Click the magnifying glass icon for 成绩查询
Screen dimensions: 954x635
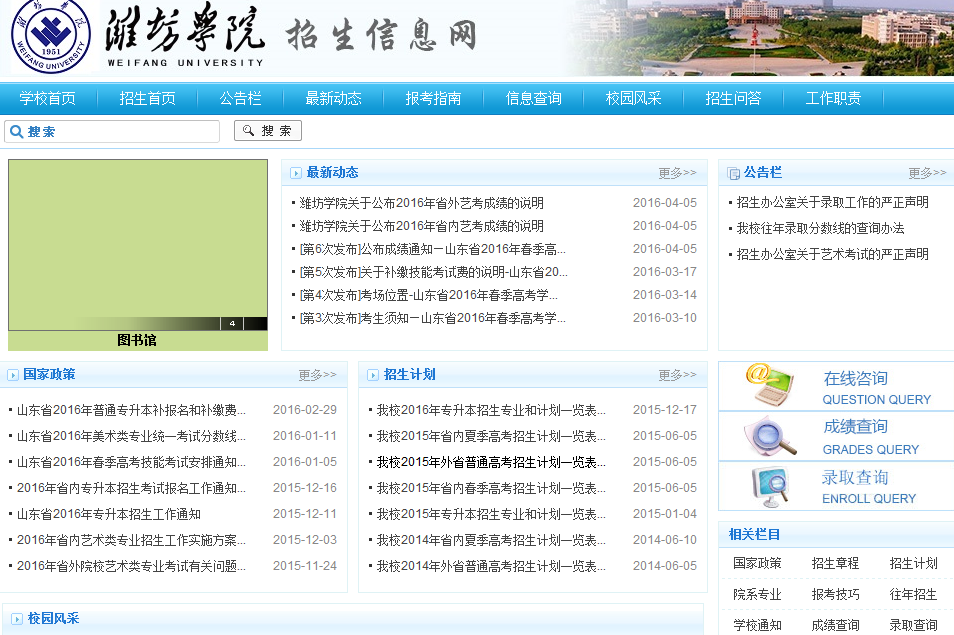[770, 435]
